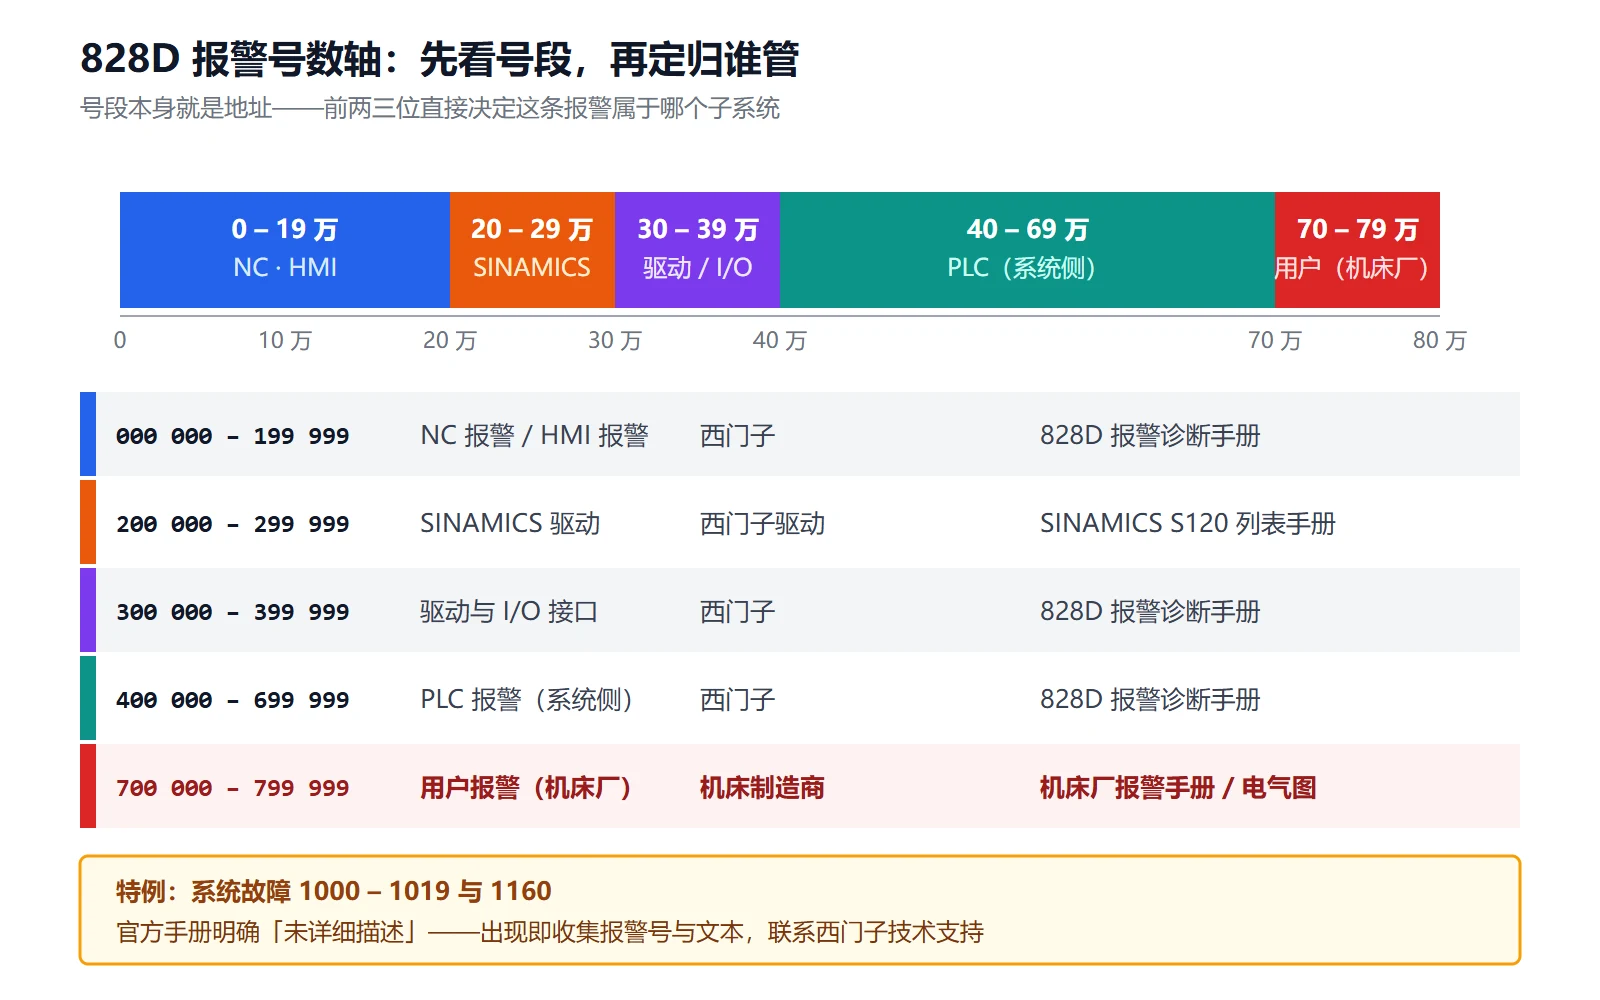The image size is (1600, 1000).
Task: Click "SINAMICS S120 列表手册"
Action: pos(1188,523)
